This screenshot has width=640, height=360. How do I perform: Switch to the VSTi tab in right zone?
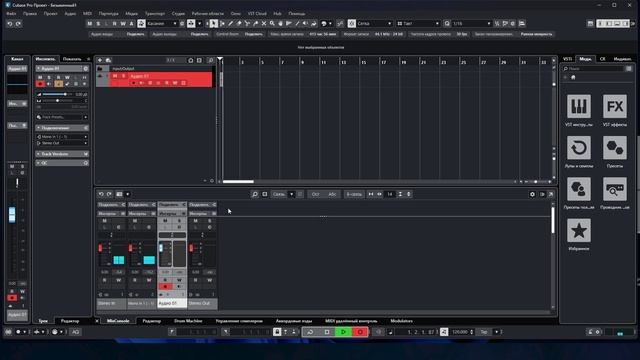(567, 59)
